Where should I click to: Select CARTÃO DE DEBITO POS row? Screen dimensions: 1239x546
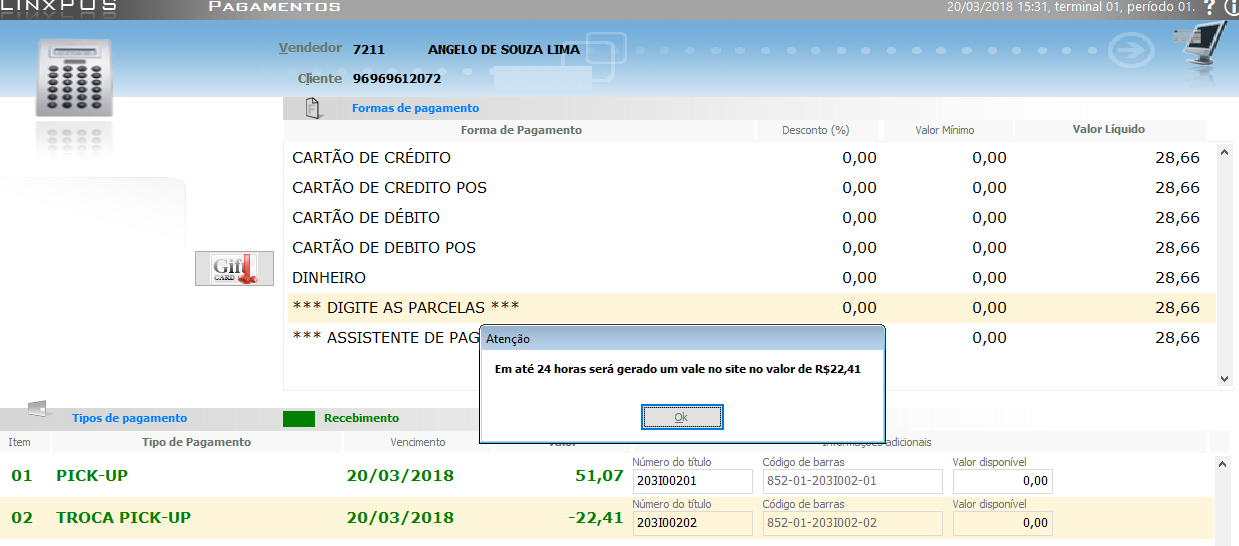750,248
